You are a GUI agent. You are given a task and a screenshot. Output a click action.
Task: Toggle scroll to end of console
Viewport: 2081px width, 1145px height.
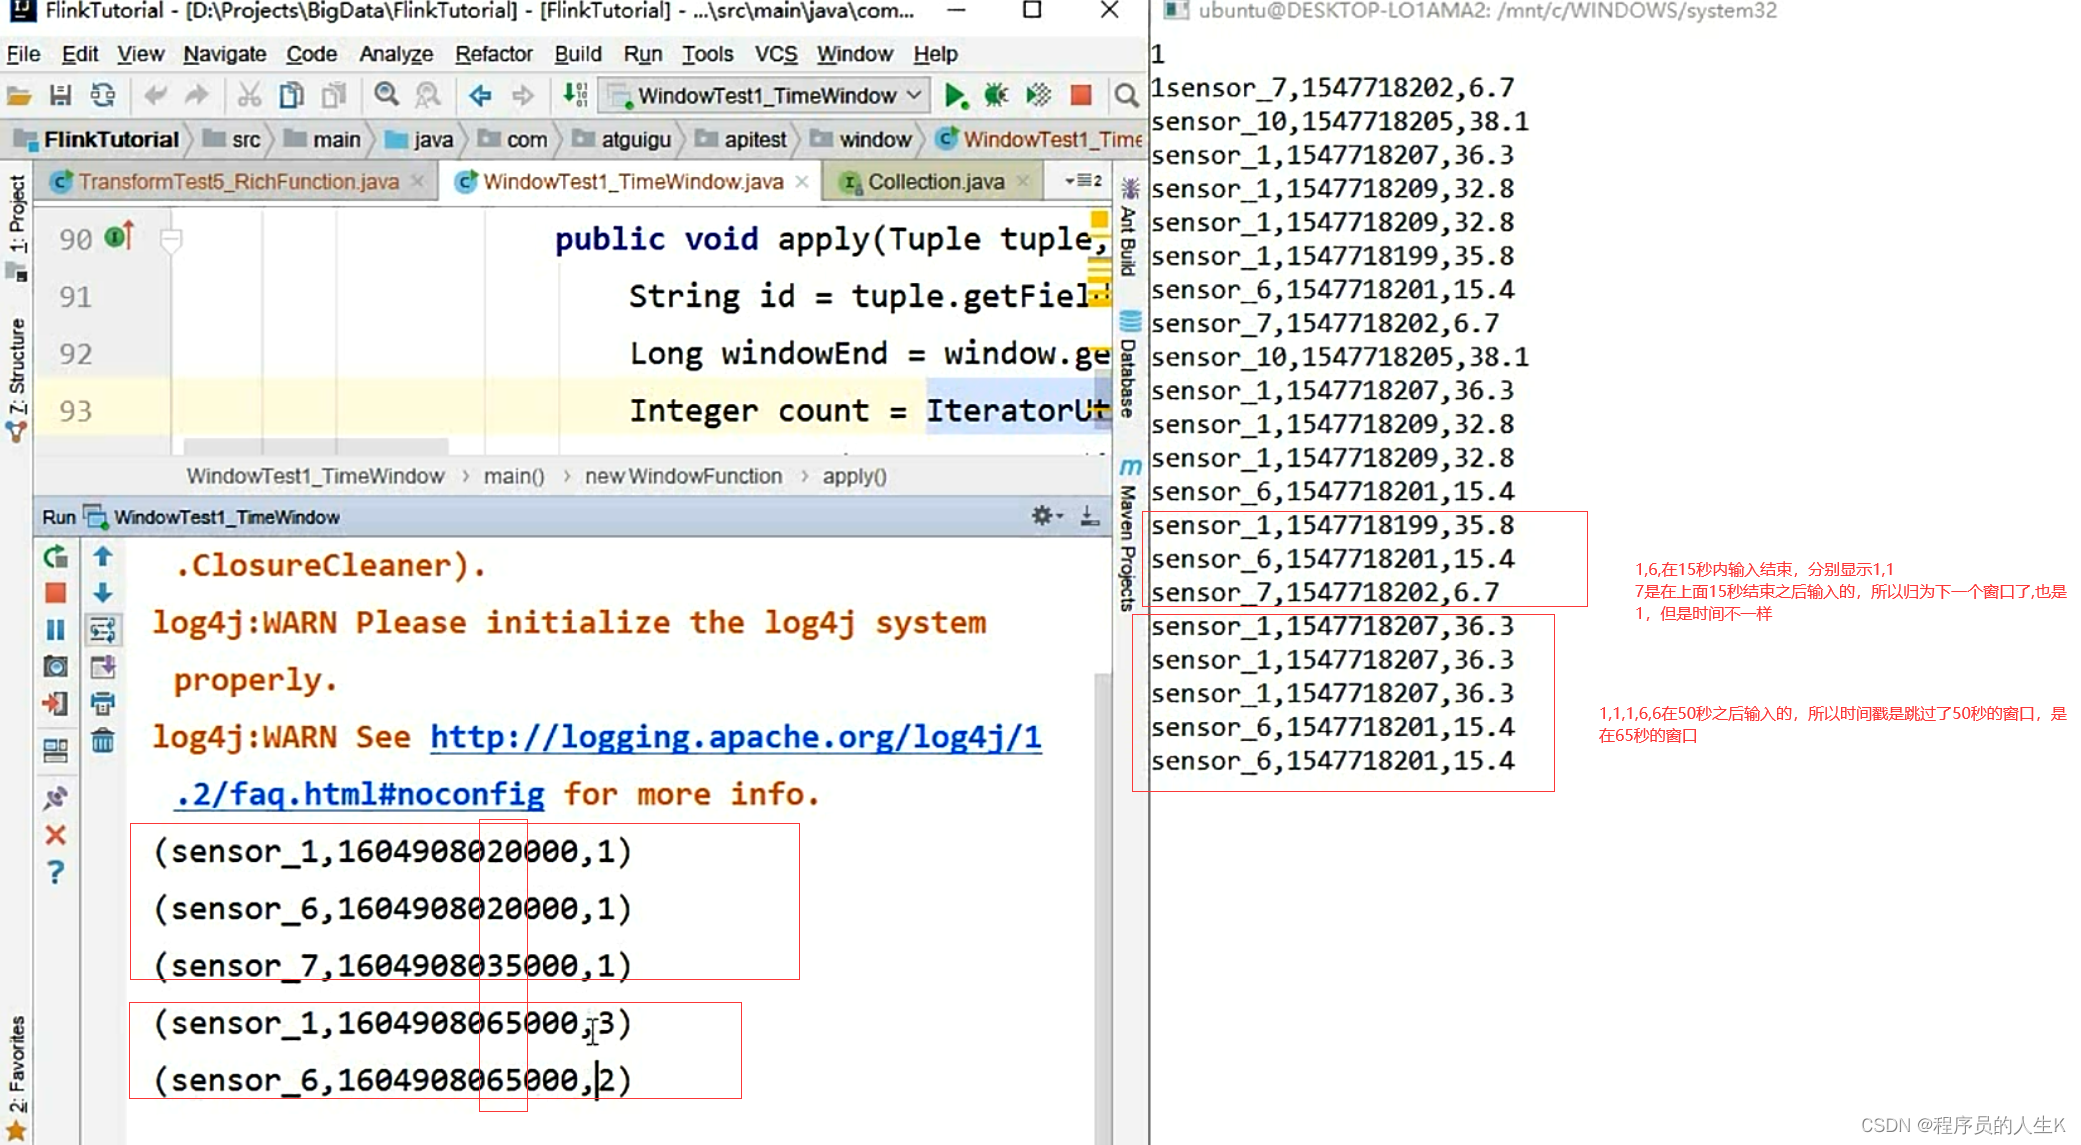click(x=103, y=667)
